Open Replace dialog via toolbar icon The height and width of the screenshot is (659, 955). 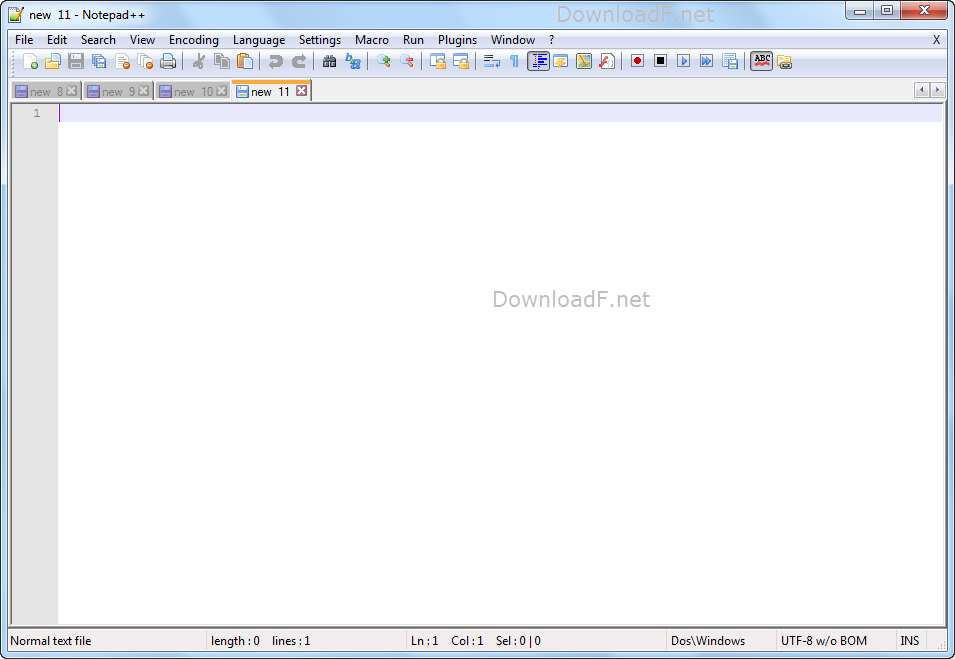point(353,61)
